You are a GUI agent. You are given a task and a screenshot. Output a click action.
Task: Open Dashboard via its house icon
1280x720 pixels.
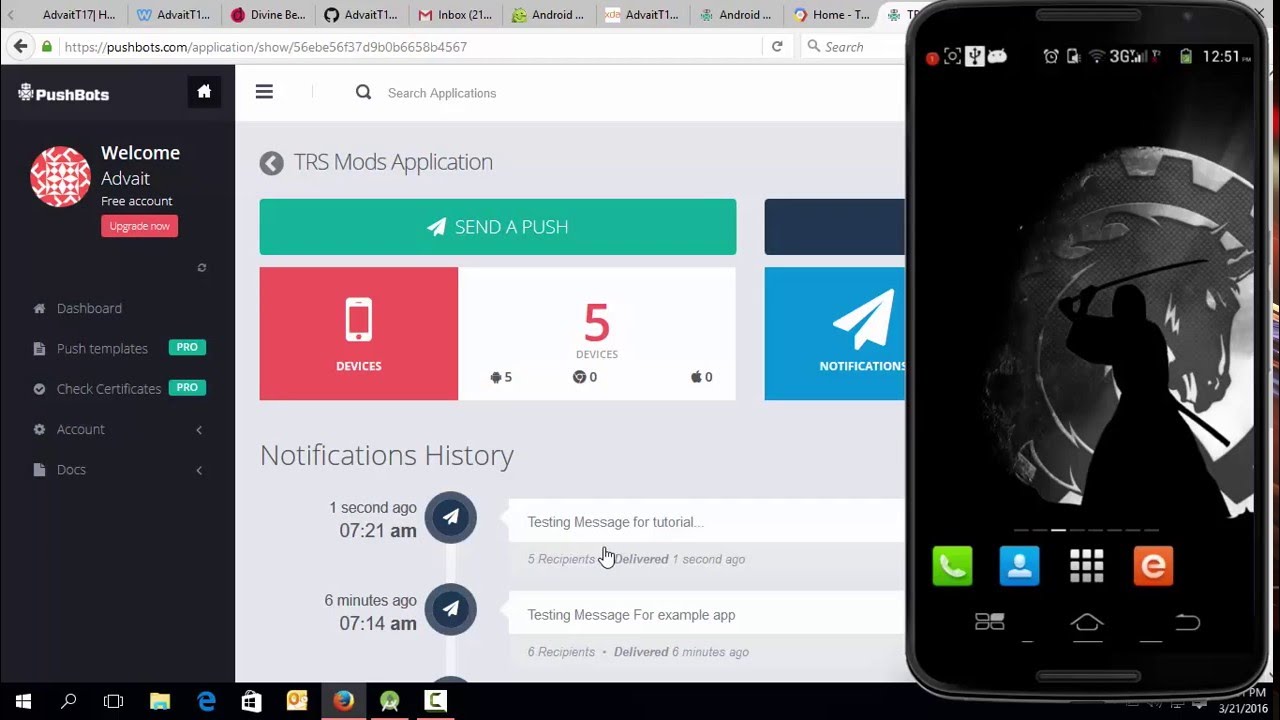[x=38, y=308]
